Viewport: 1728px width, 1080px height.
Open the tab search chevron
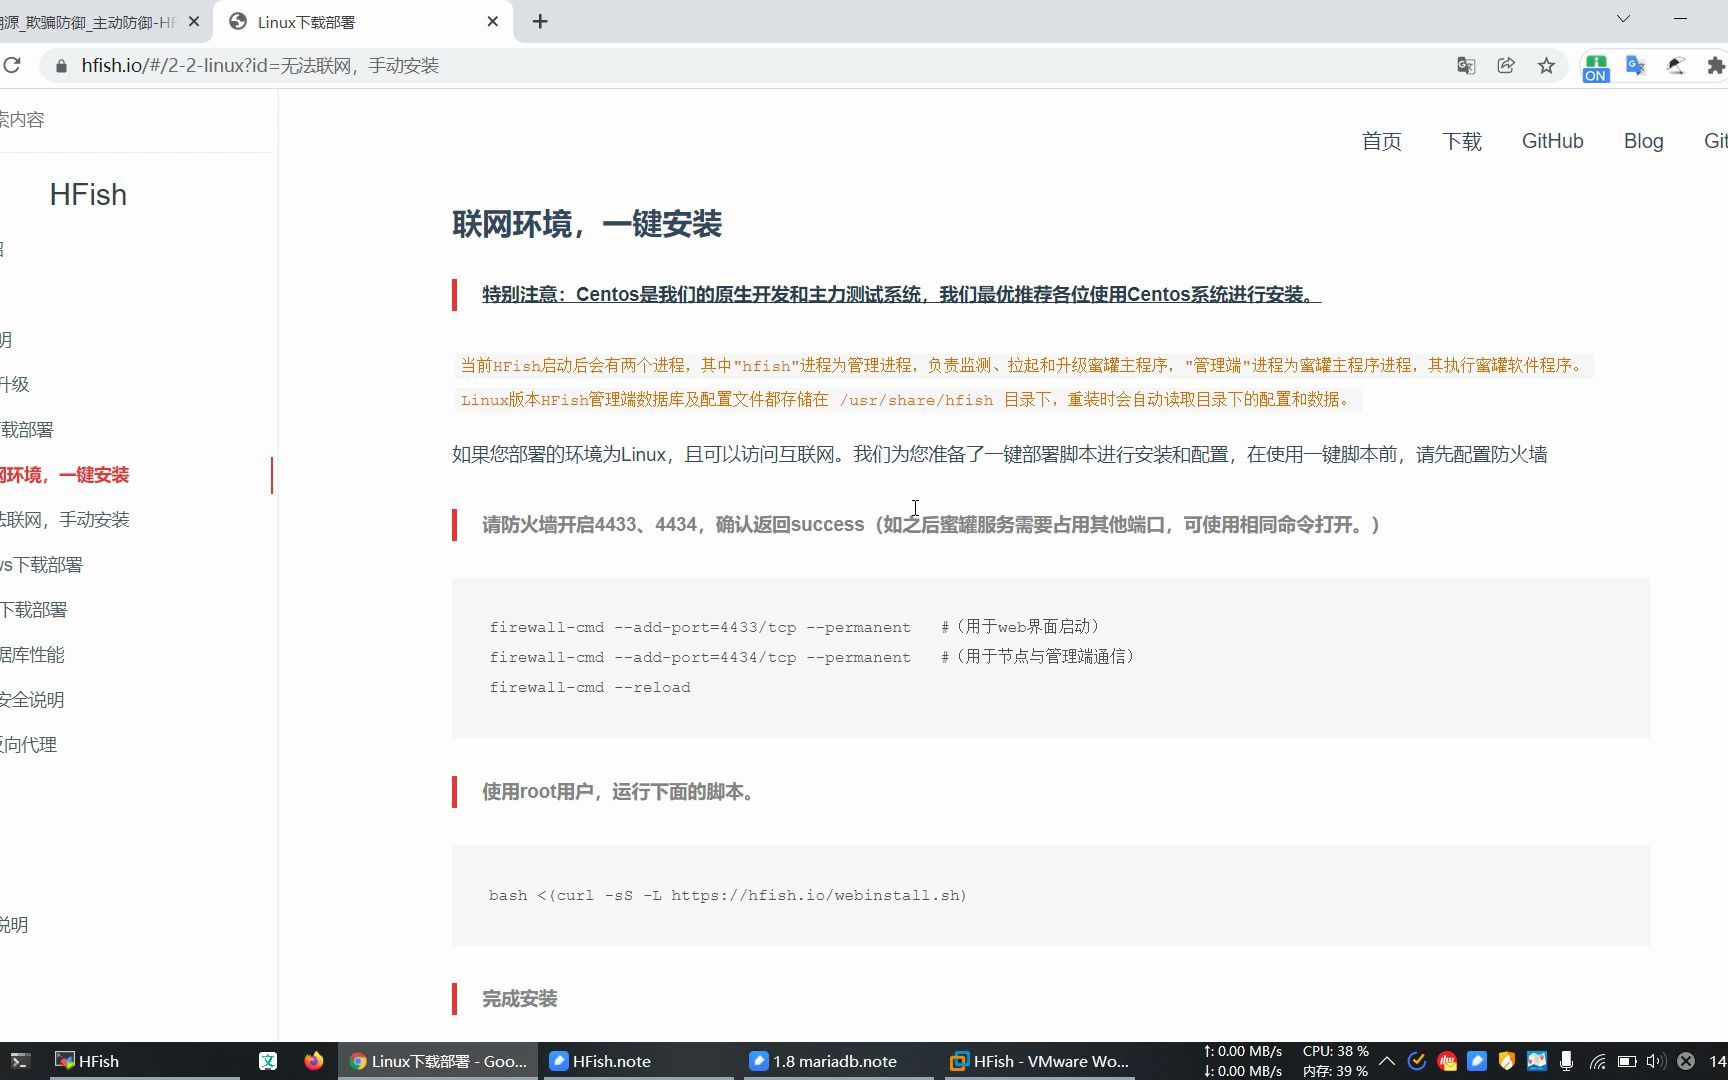click(x=1623, y=19)
